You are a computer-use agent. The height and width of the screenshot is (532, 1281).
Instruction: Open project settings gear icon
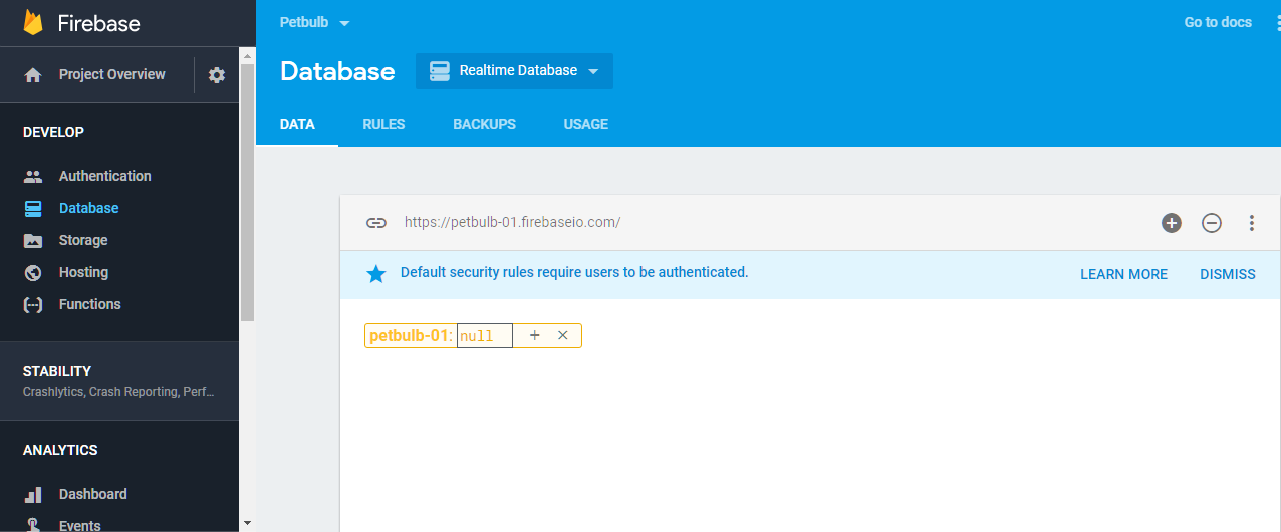(217, 75)
